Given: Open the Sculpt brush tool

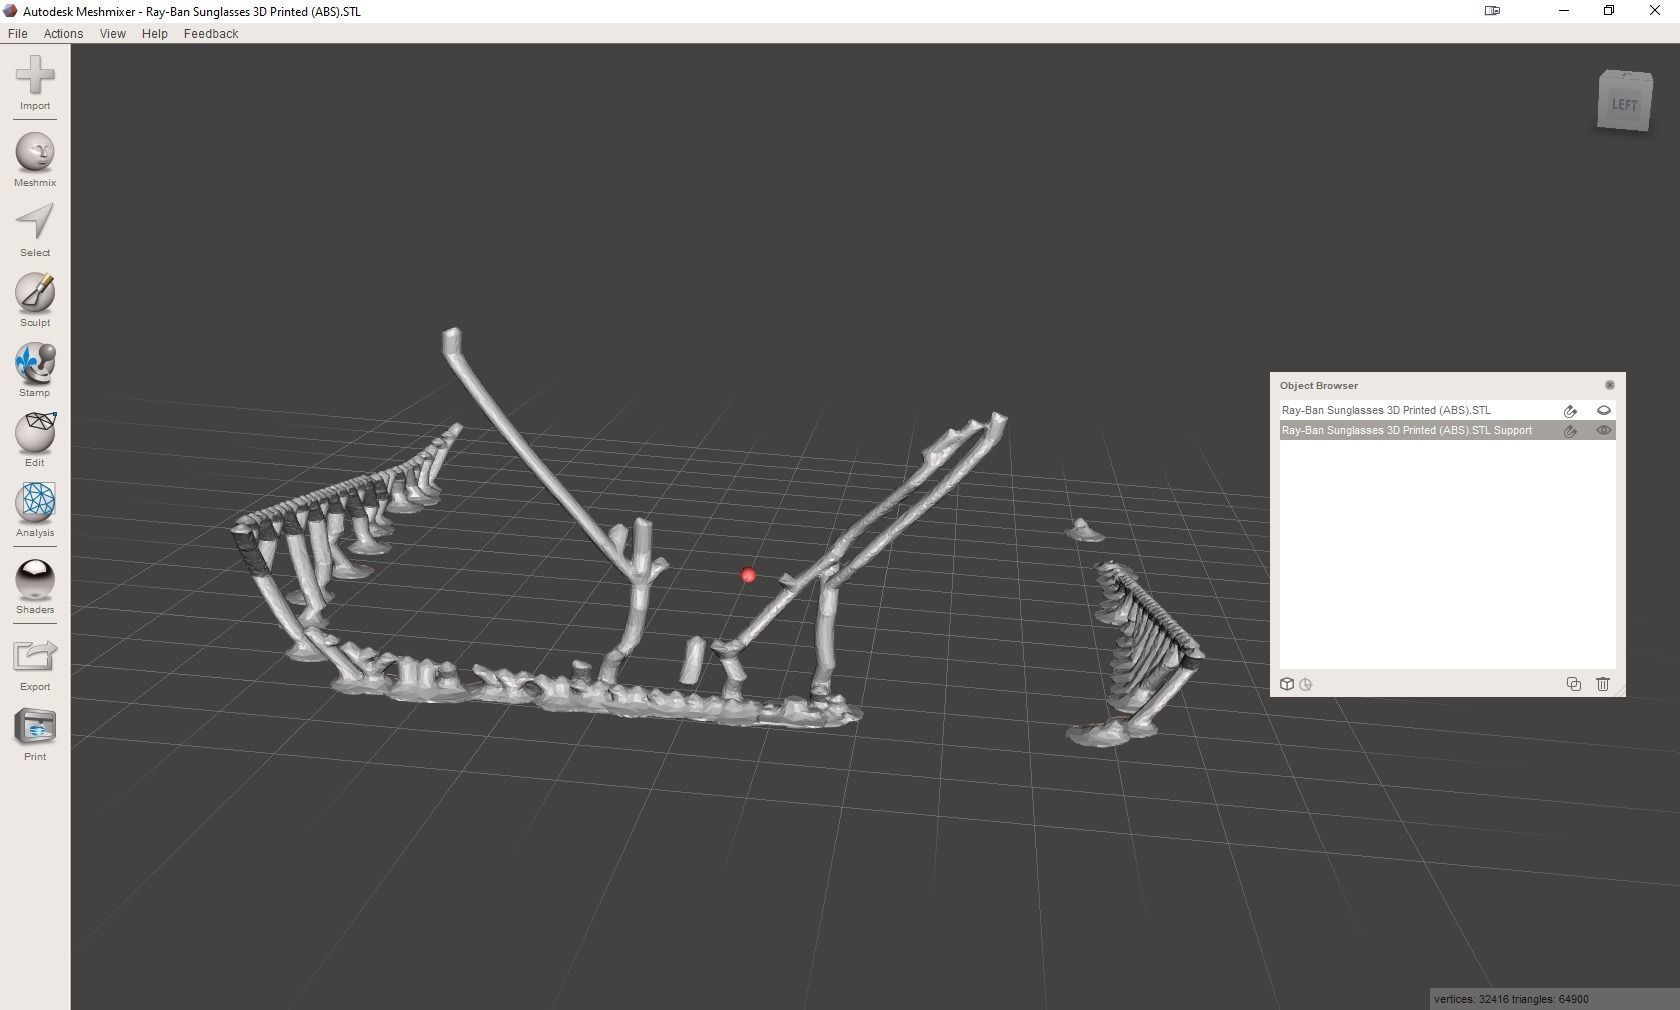Looking at the screenshot, I should coord(35,300).
